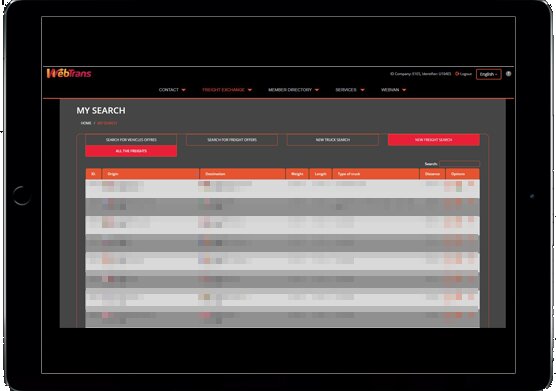
Task: Sort by the Length column header
Action: [x=321, y=174]
